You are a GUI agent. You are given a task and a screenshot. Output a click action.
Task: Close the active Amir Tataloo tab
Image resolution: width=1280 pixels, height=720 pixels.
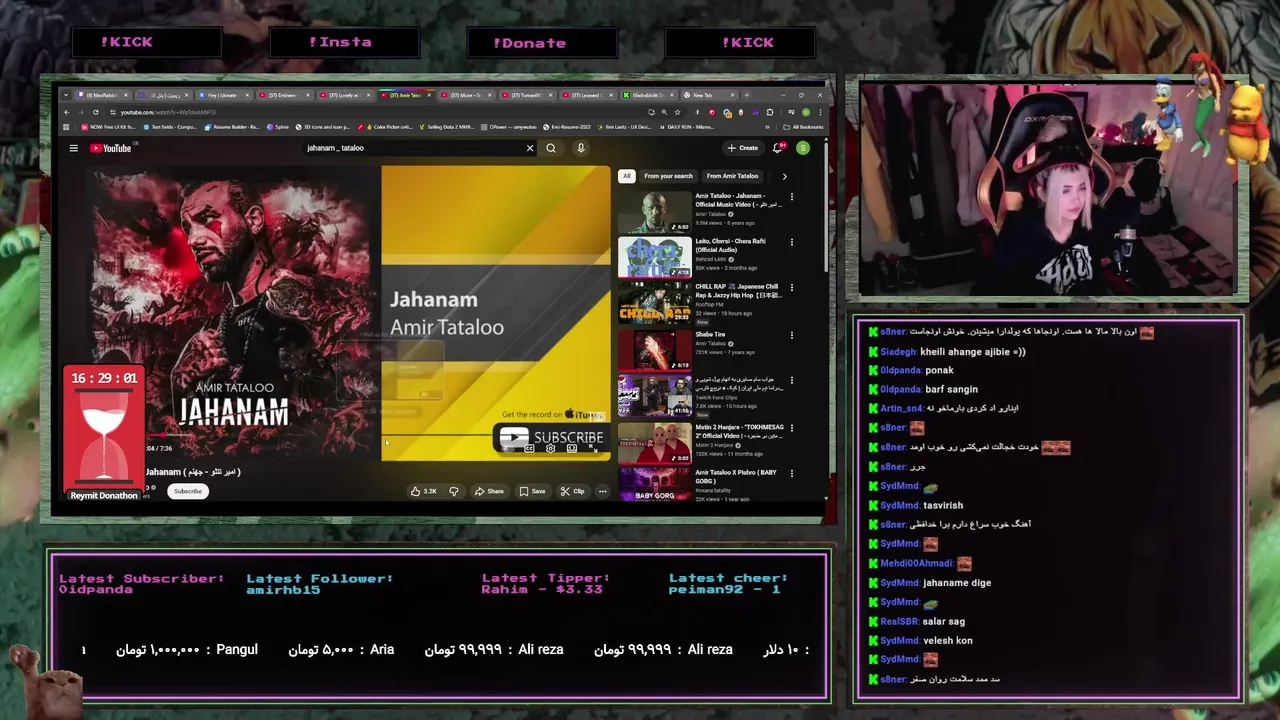[429, 95]
